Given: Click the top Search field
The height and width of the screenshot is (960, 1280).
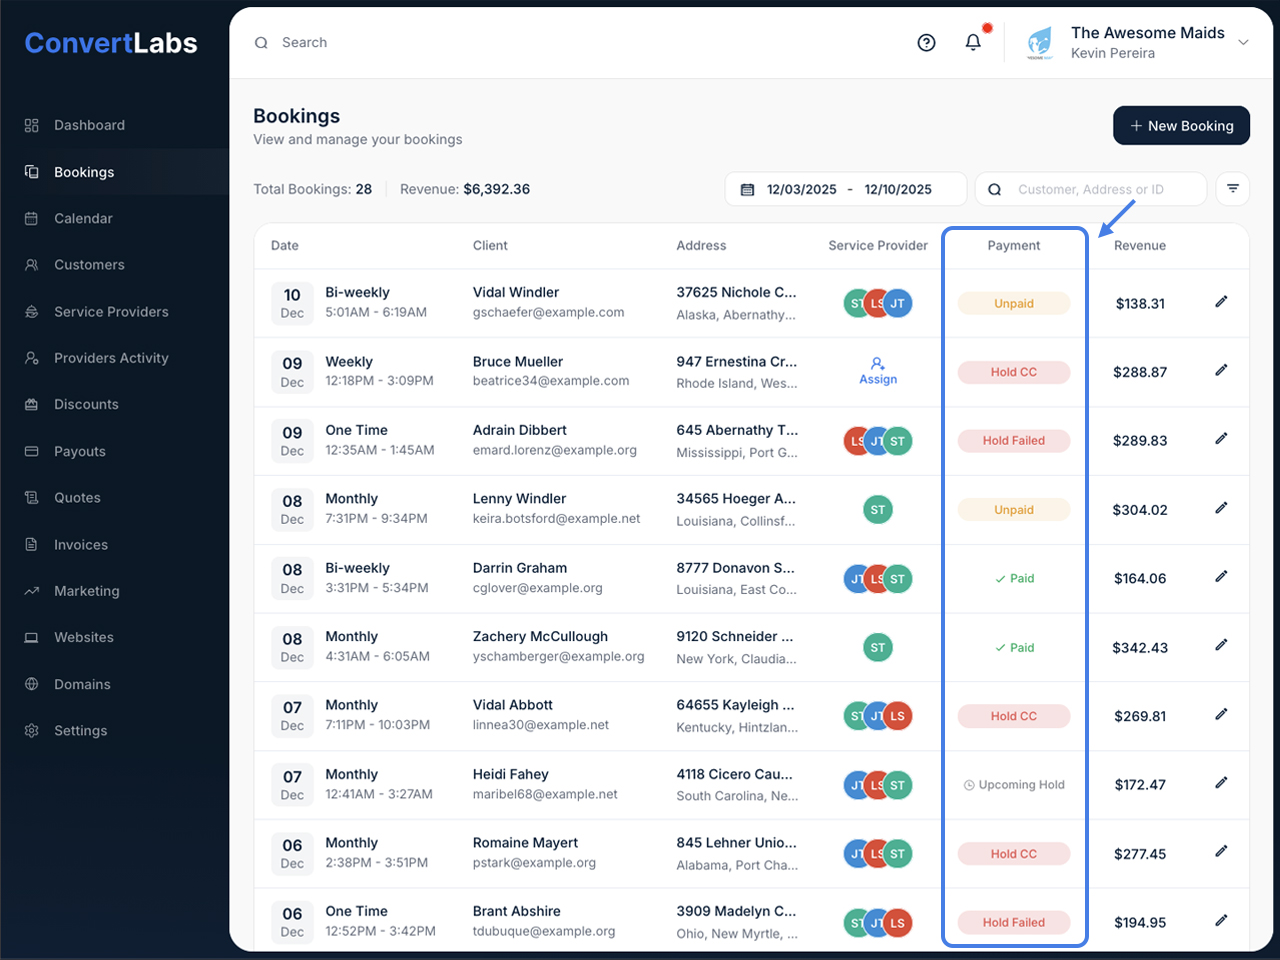Looking at the screenshot, I should 500,43.
